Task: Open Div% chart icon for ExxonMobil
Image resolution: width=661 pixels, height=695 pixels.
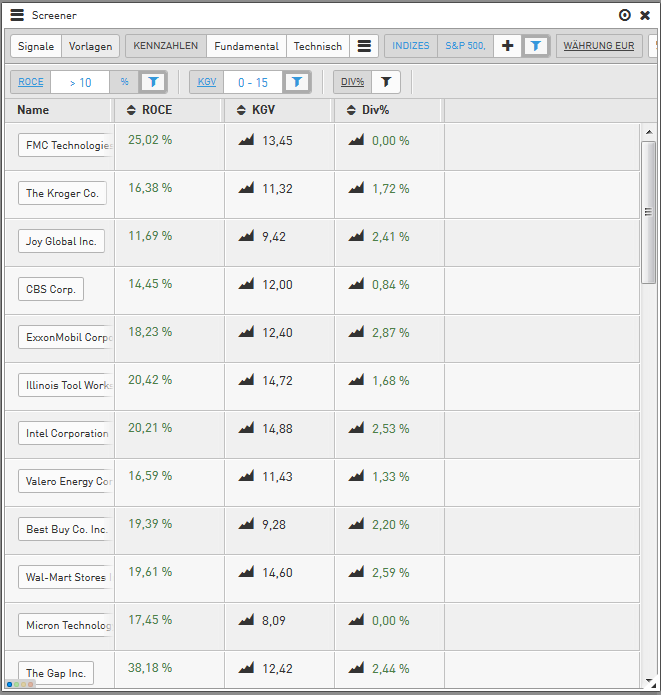Action: pos(356,332)
